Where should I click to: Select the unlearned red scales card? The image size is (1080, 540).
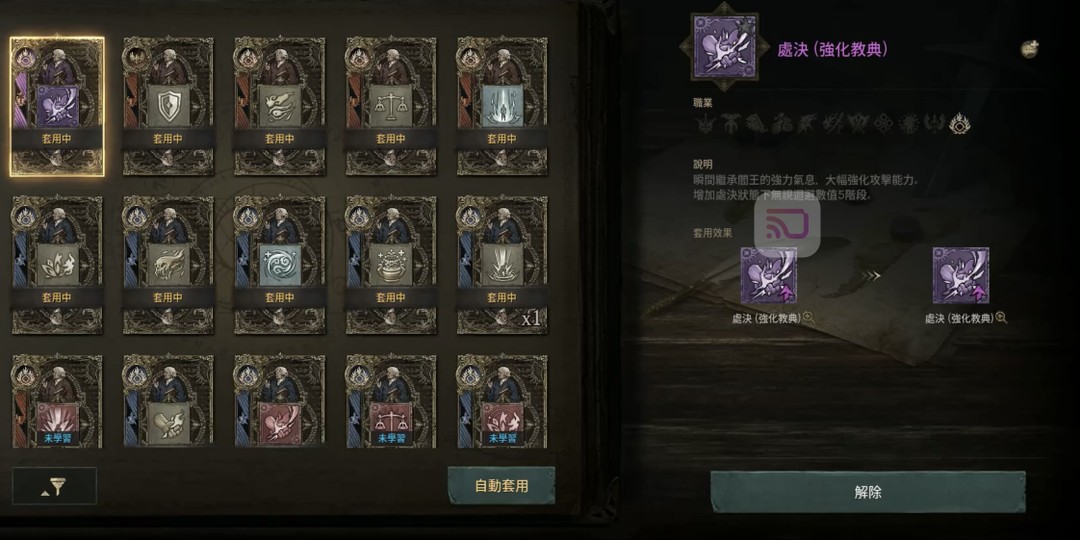[391, 401]
